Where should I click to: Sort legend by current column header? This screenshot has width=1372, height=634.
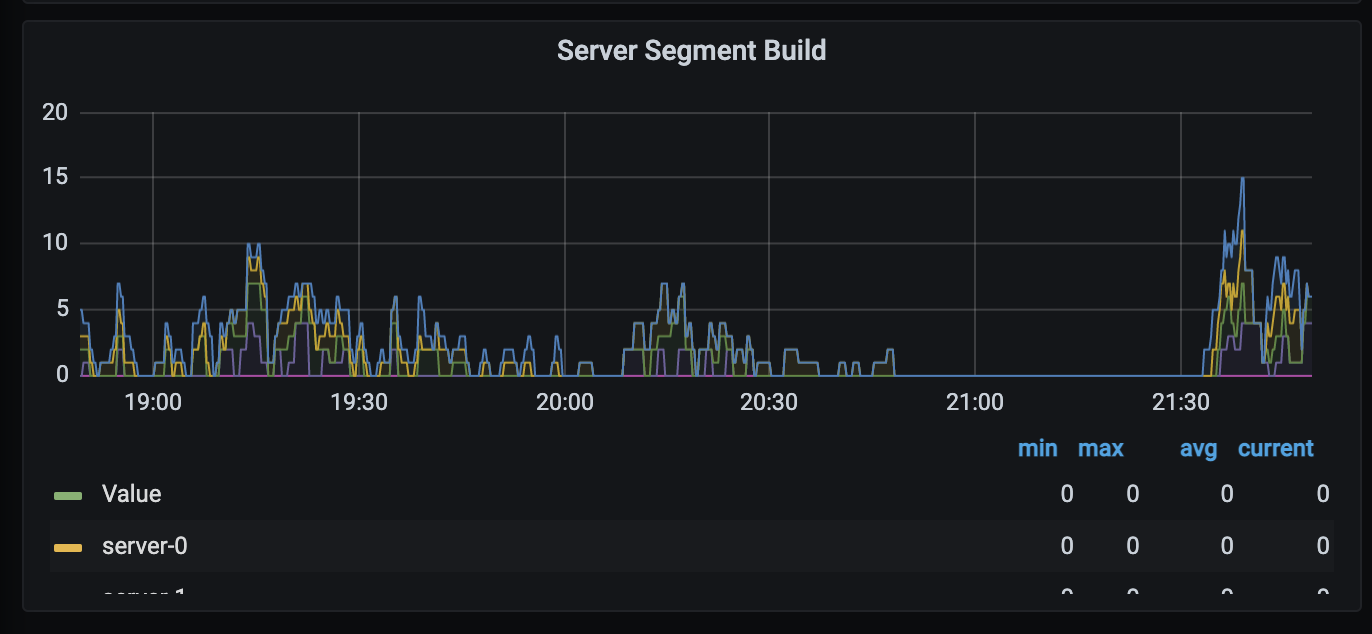tap(1276, 448)
